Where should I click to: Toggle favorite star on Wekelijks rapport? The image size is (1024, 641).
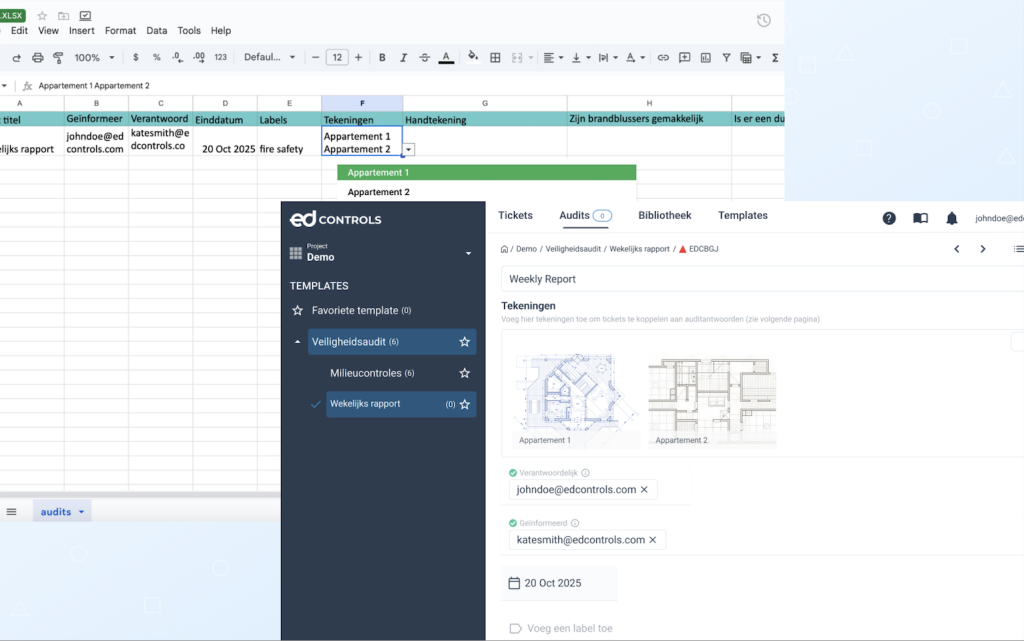click(x=464, y=404)
